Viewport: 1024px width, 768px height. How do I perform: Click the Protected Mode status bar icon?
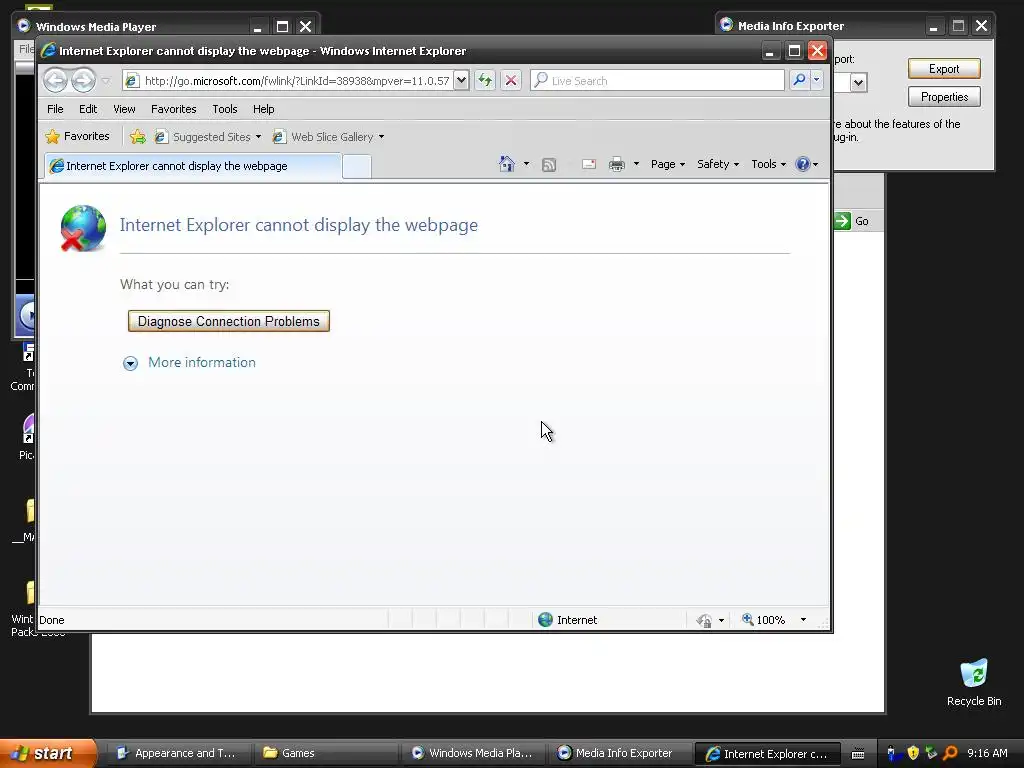(704, 620)
